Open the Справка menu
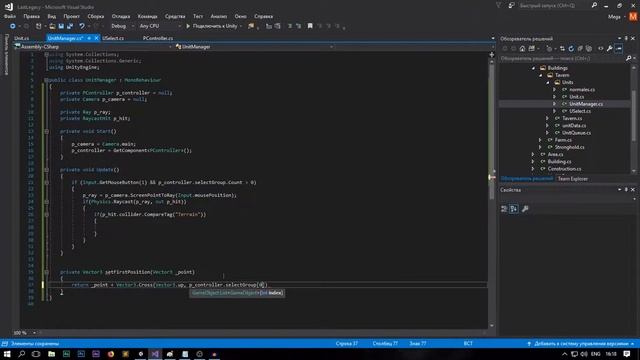Image resolution: width=640 pixels, height=360 pixels. (x=264, y=16)
